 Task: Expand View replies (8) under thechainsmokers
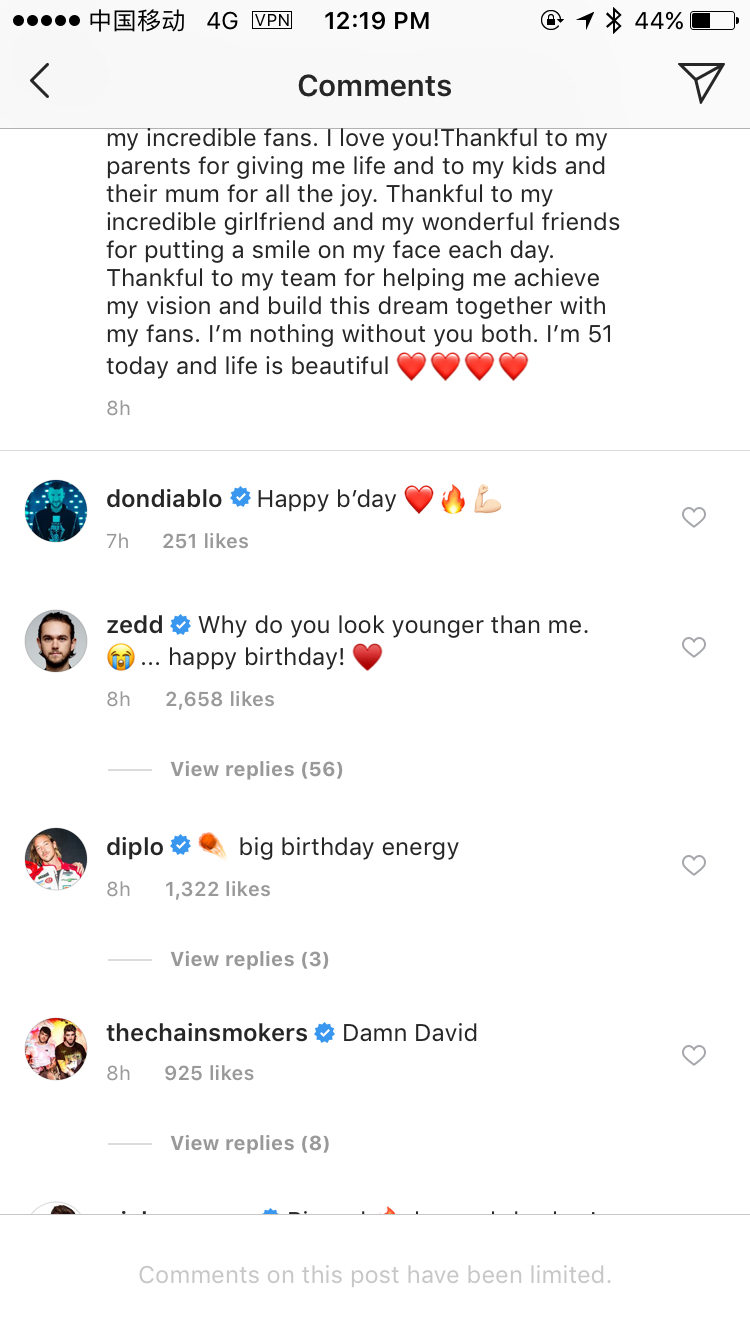pos(249,1143)
